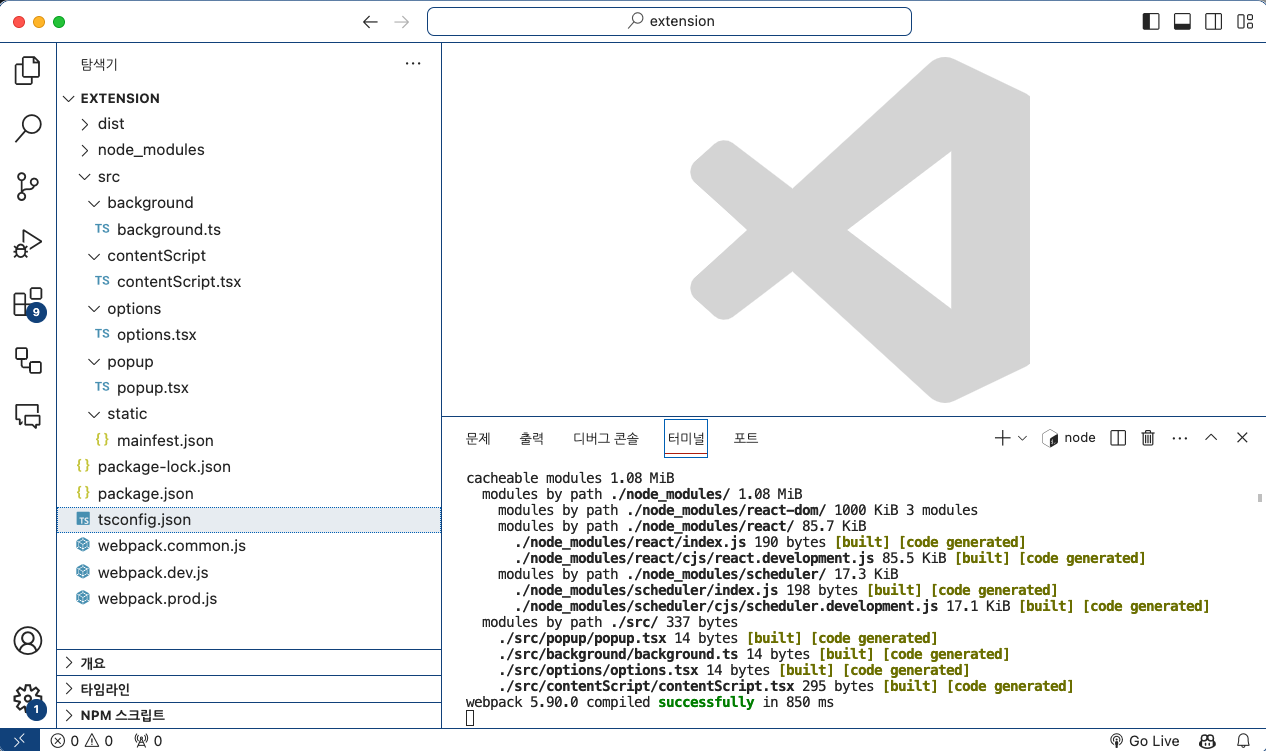Open the chat view icon in activity bar
This screenshot has height=751, width=1266.
28,416
